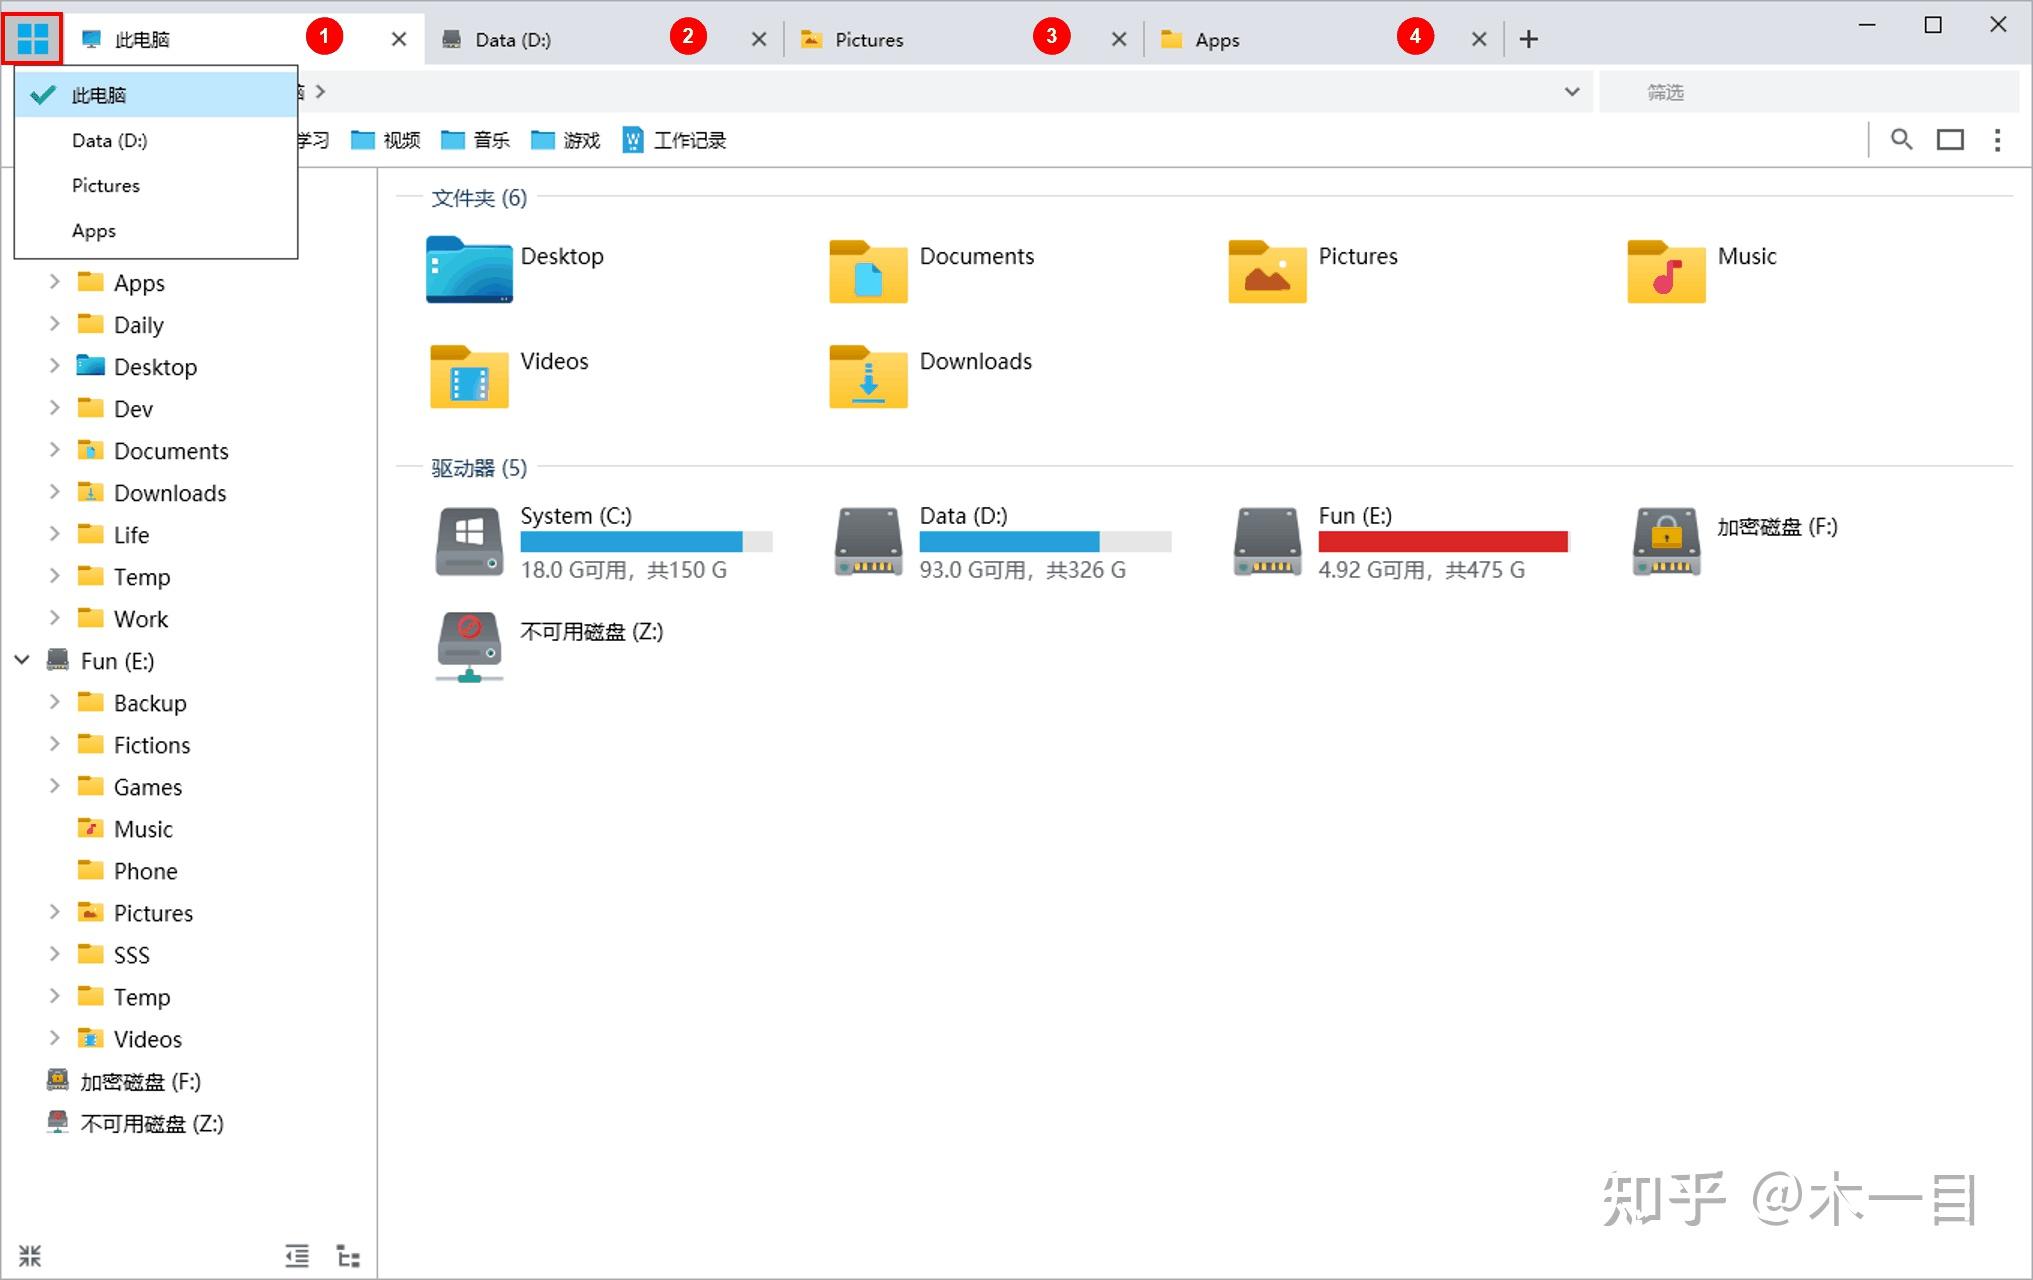Collapse the 驱动器 (5) group header
The width and height of the screenshot is (2033, 1280).
[479, 468]
